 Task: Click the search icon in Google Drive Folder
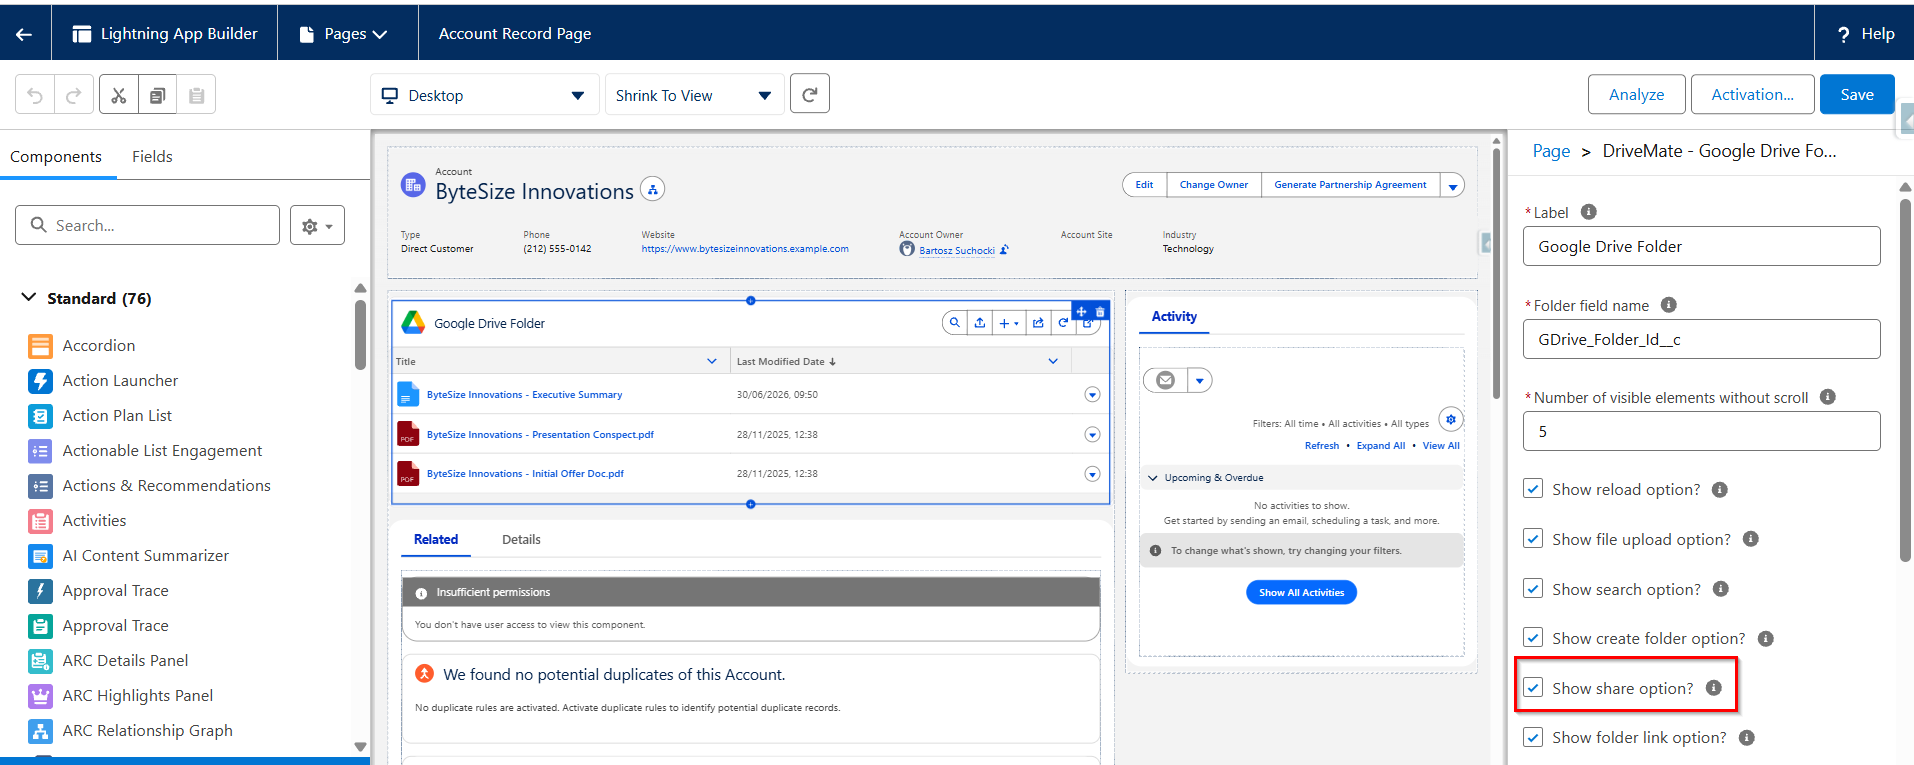[x=955, y=323]
